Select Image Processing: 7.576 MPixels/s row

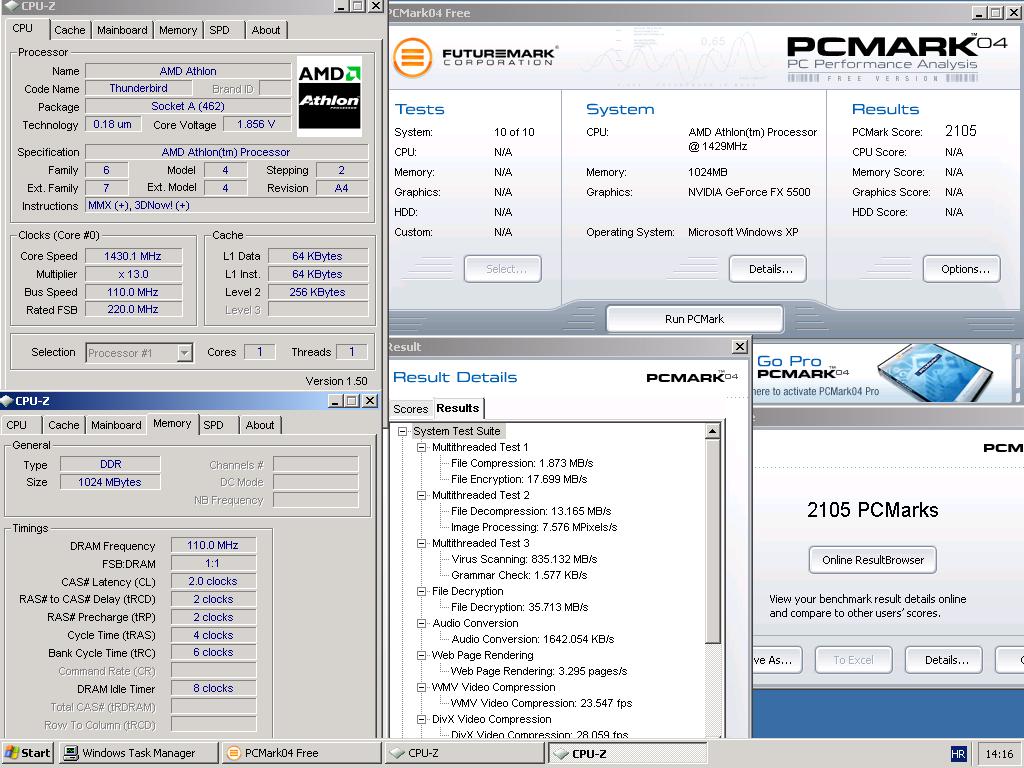(534, 527)
